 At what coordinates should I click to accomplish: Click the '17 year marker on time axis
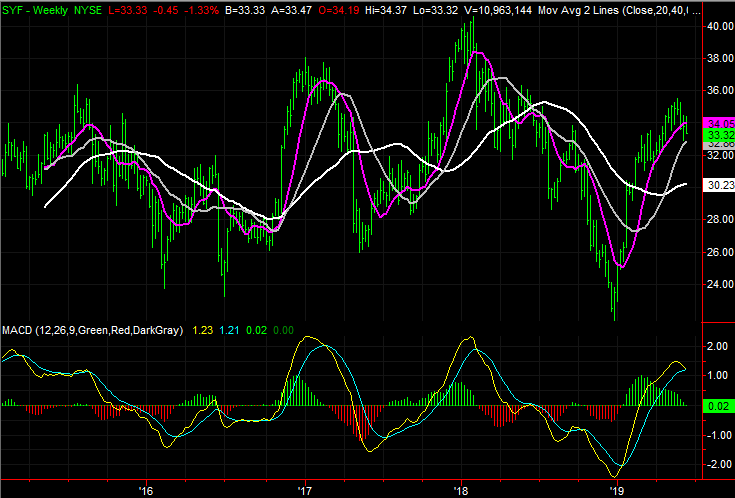(x=305, y=491)
